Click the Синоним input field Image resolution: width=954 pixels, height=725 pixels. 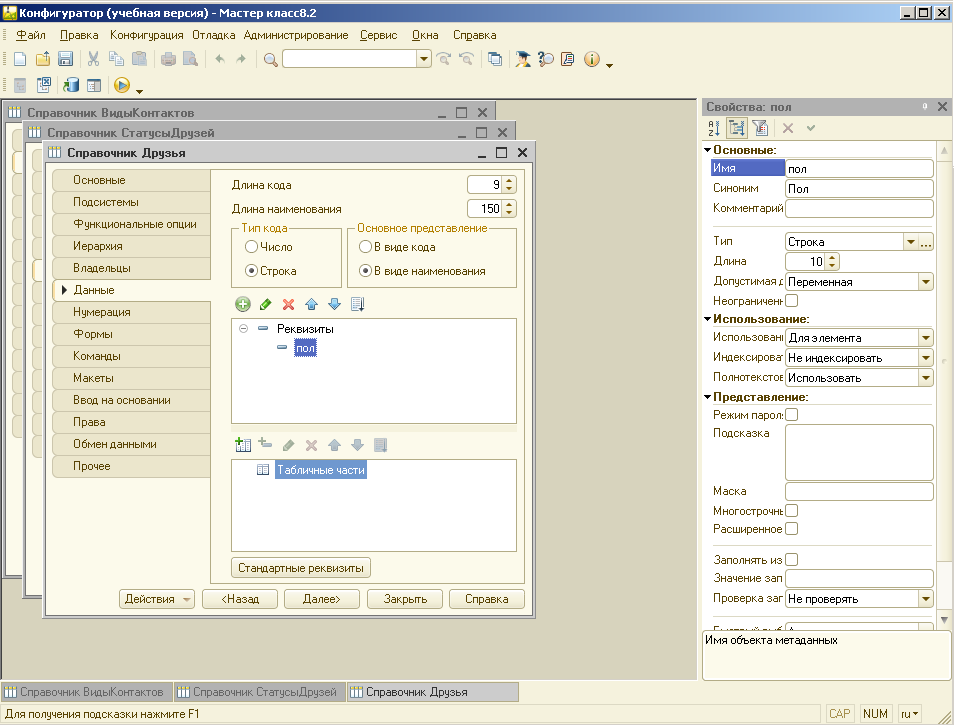point(858,188)
